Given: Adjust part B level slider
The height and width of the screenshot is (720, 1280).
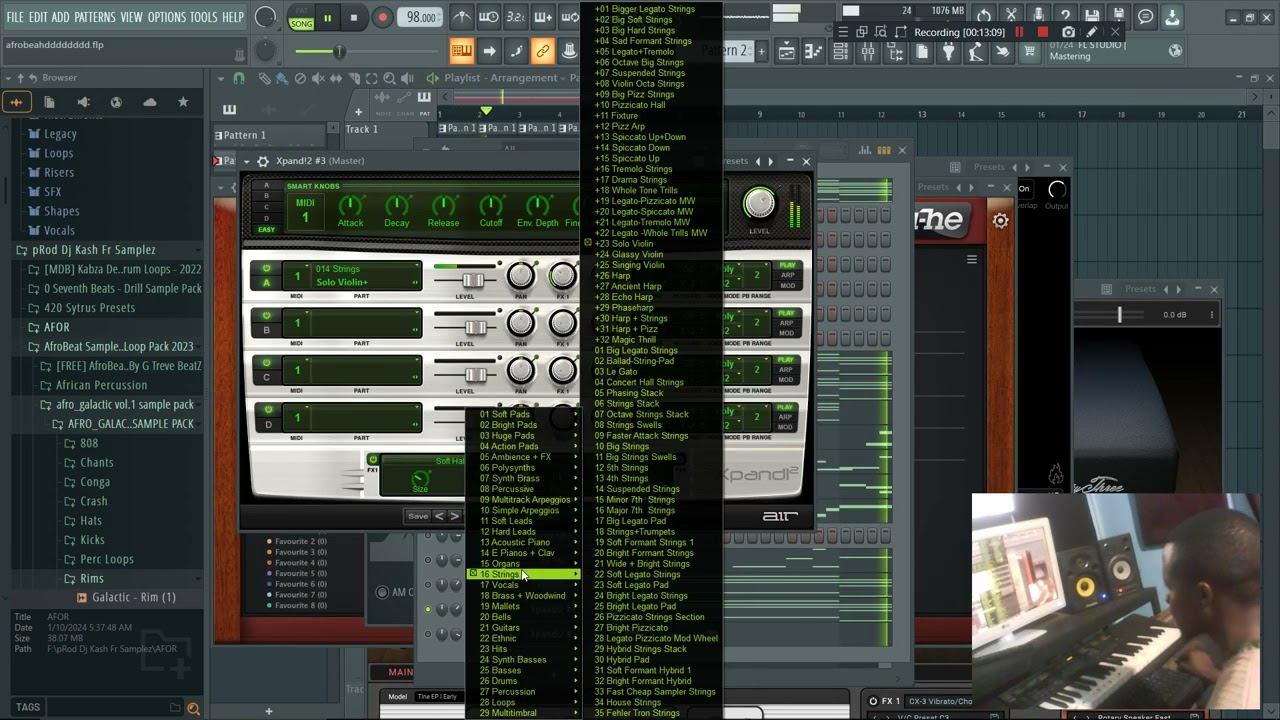Looking at the screenshot, I should tap(476, 327).
